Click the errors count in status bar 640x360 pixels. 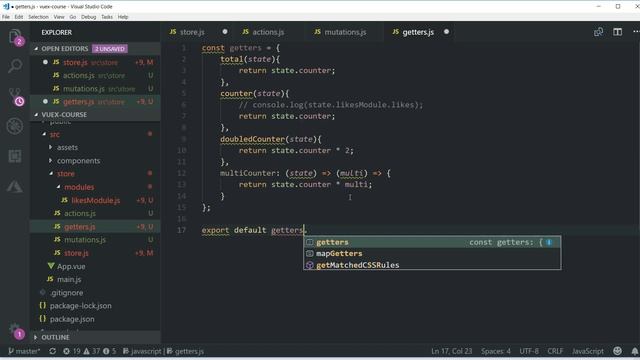(72, 351)
